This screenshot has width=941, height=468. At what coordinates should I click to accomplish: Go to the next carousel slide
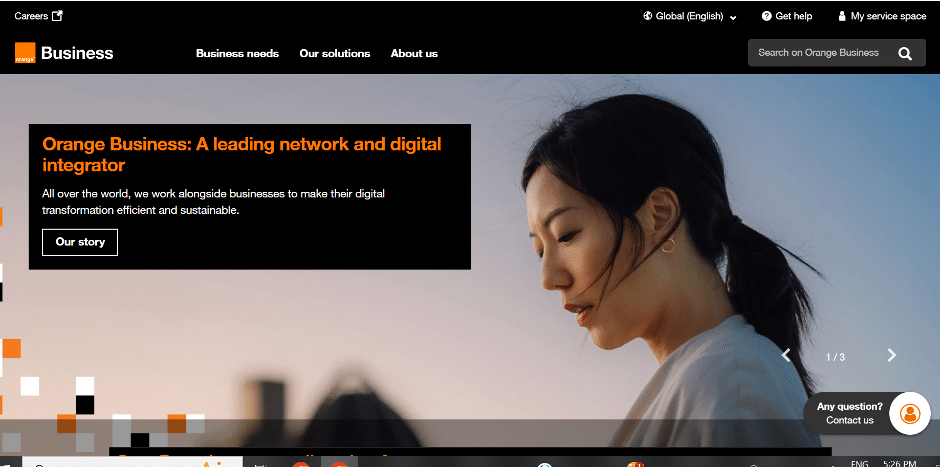[892, 355]
